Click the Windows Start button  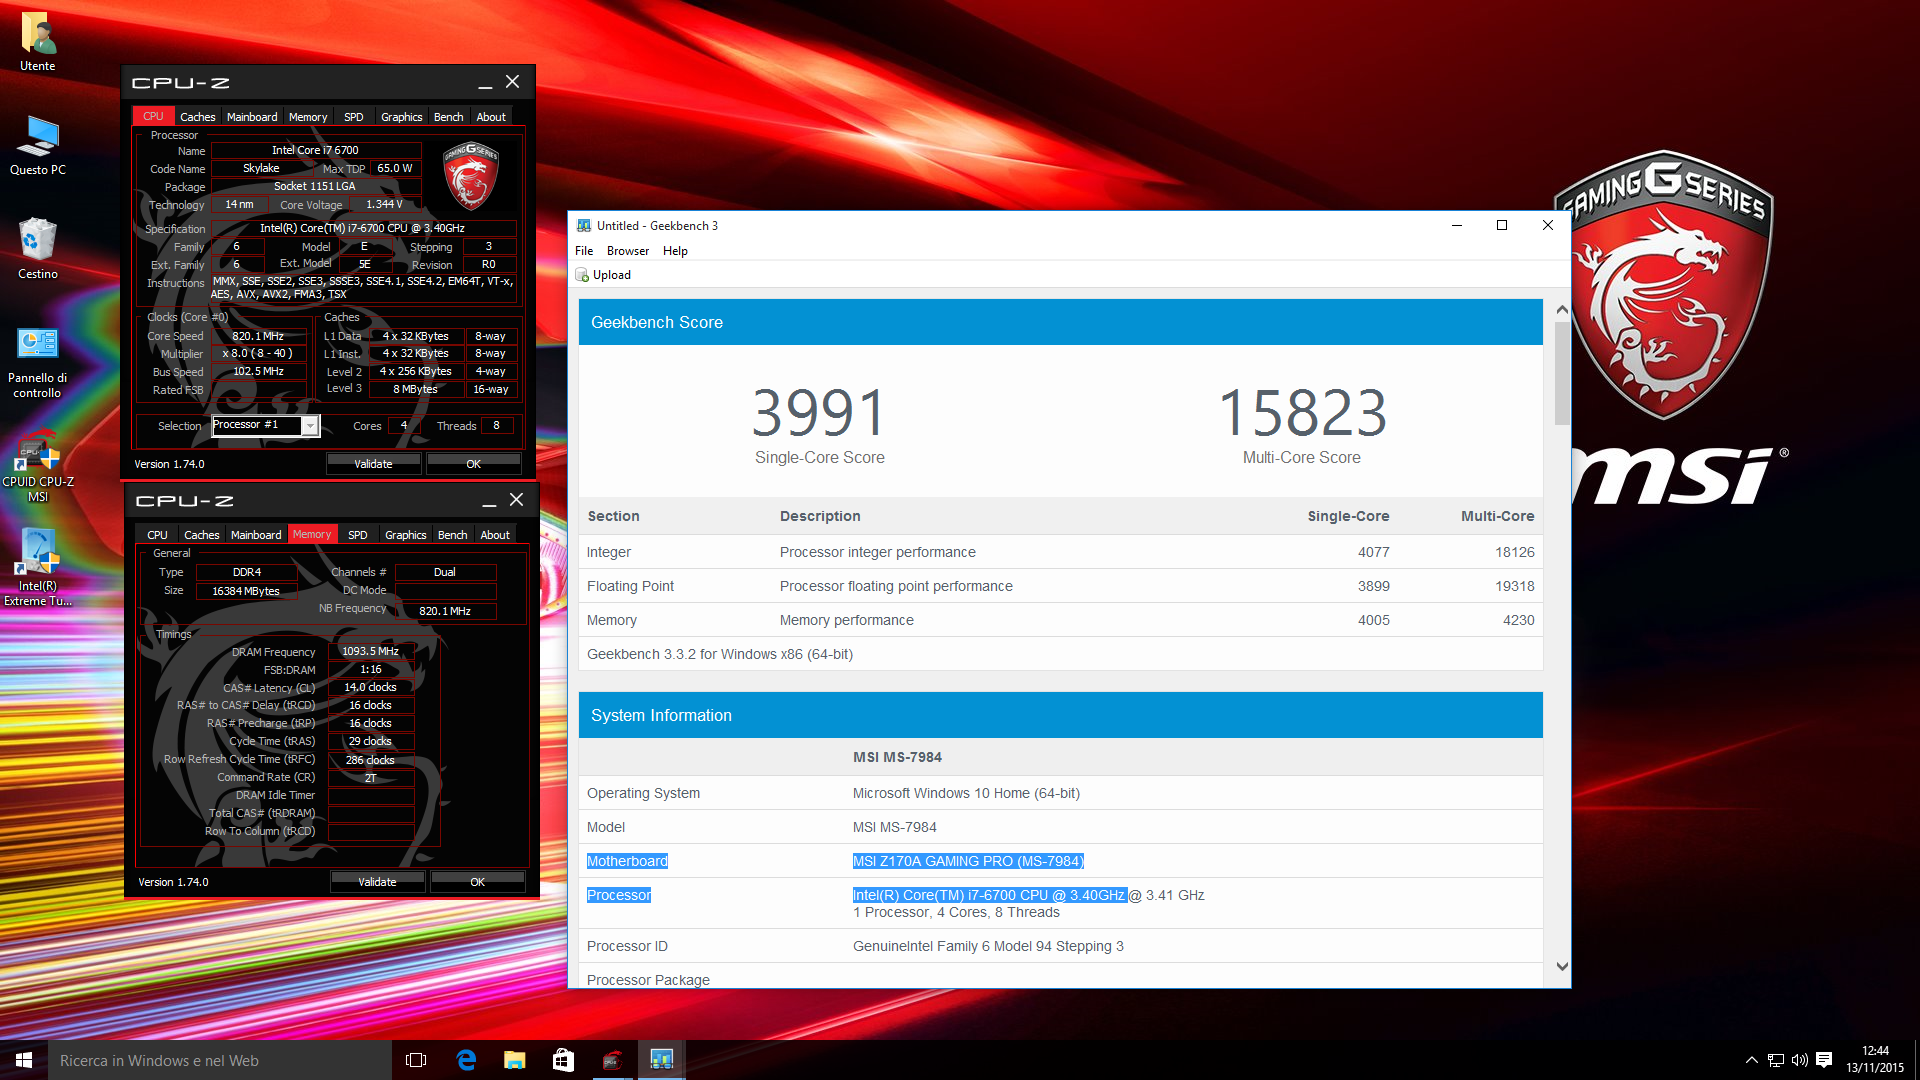tap(24, 1060)
